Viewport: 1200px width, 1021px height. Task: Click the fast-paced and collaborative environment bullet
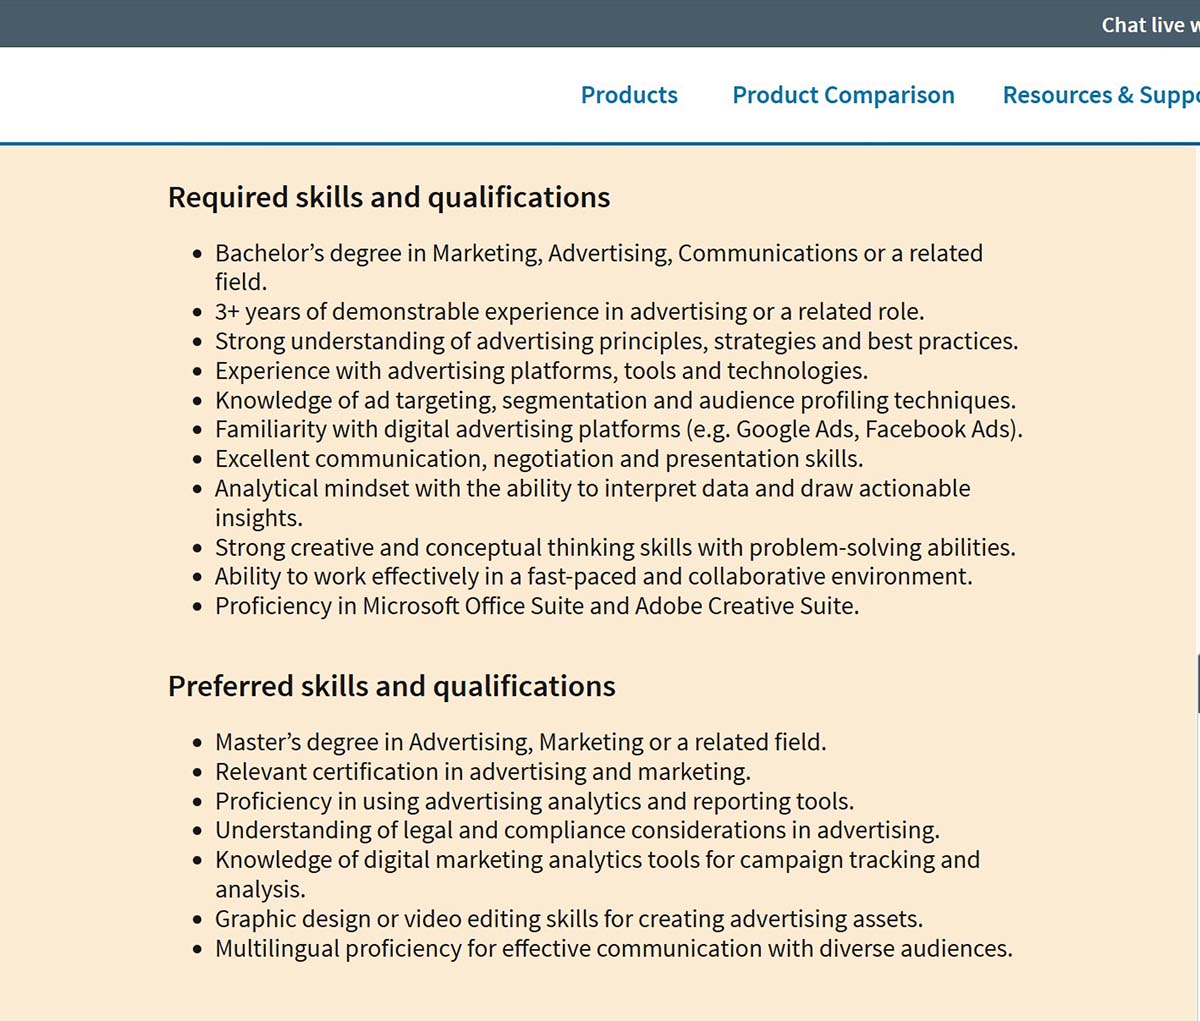593,577
